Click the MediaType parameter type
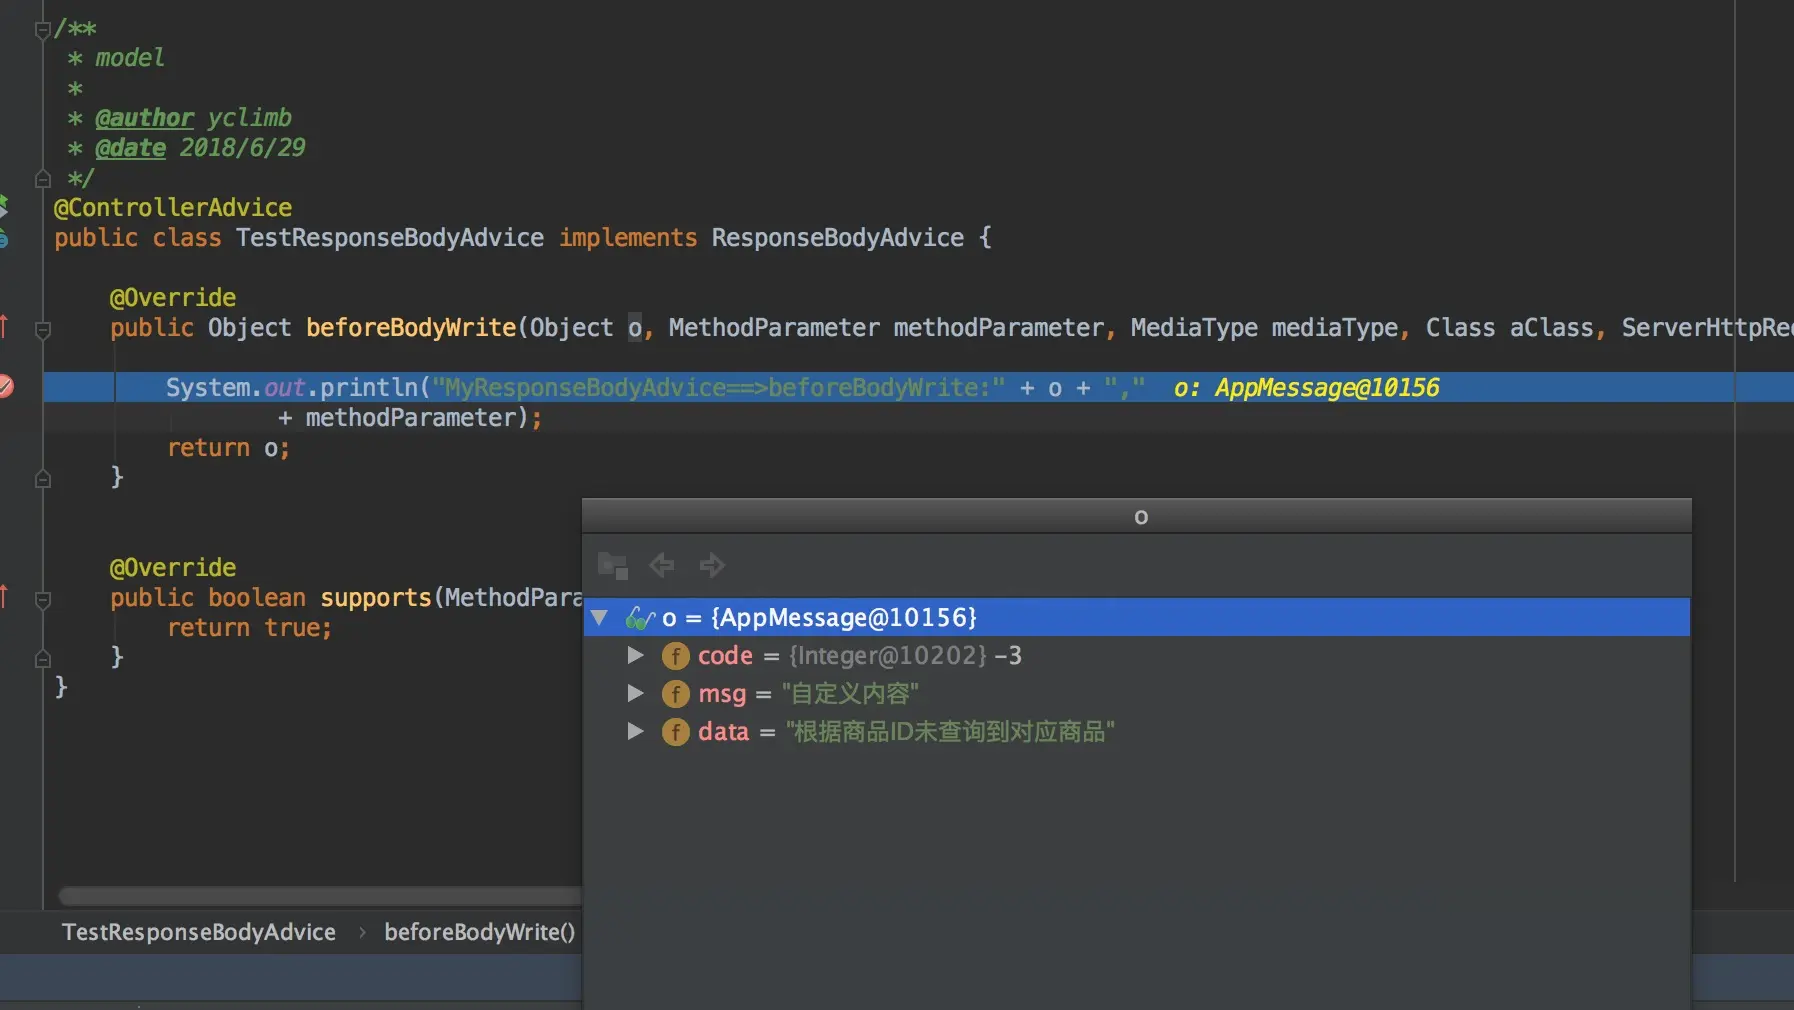Image resolution: width=1794 pixels, height=1010 pixels. (1194, 328)
